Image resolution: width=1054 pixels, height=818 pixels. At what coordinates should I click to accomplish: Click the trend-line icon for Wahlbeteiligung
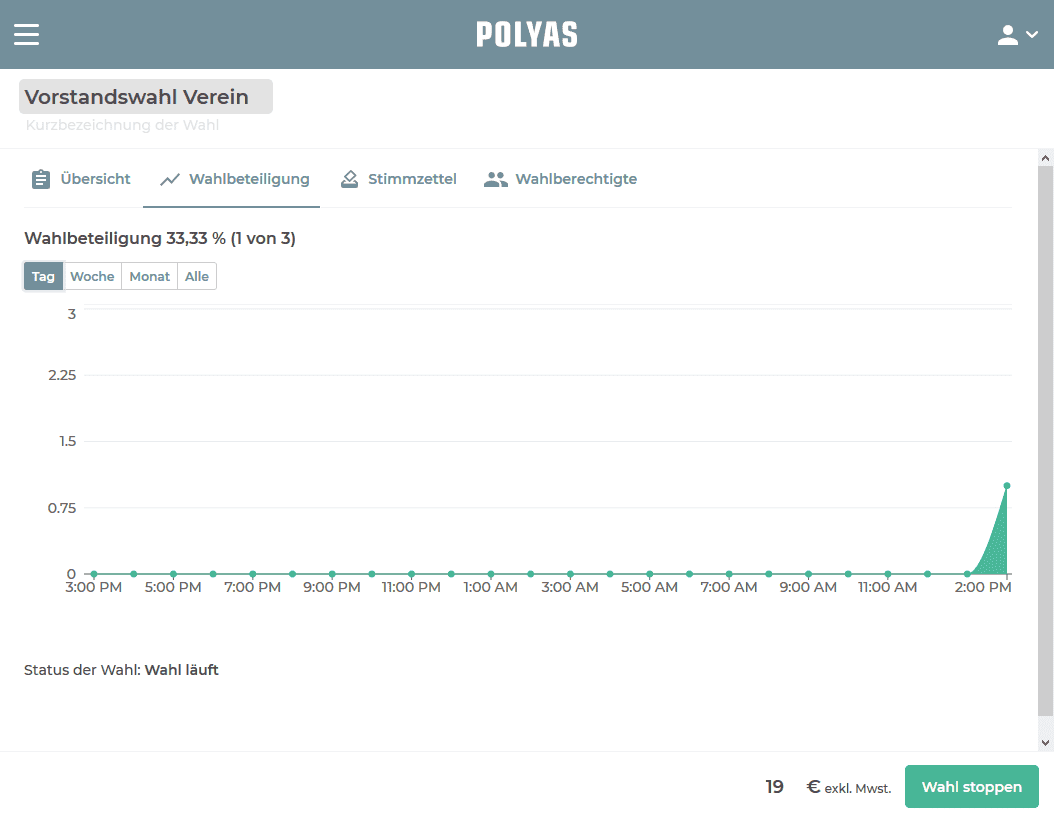pyautogui.click(x=170, y=179)
